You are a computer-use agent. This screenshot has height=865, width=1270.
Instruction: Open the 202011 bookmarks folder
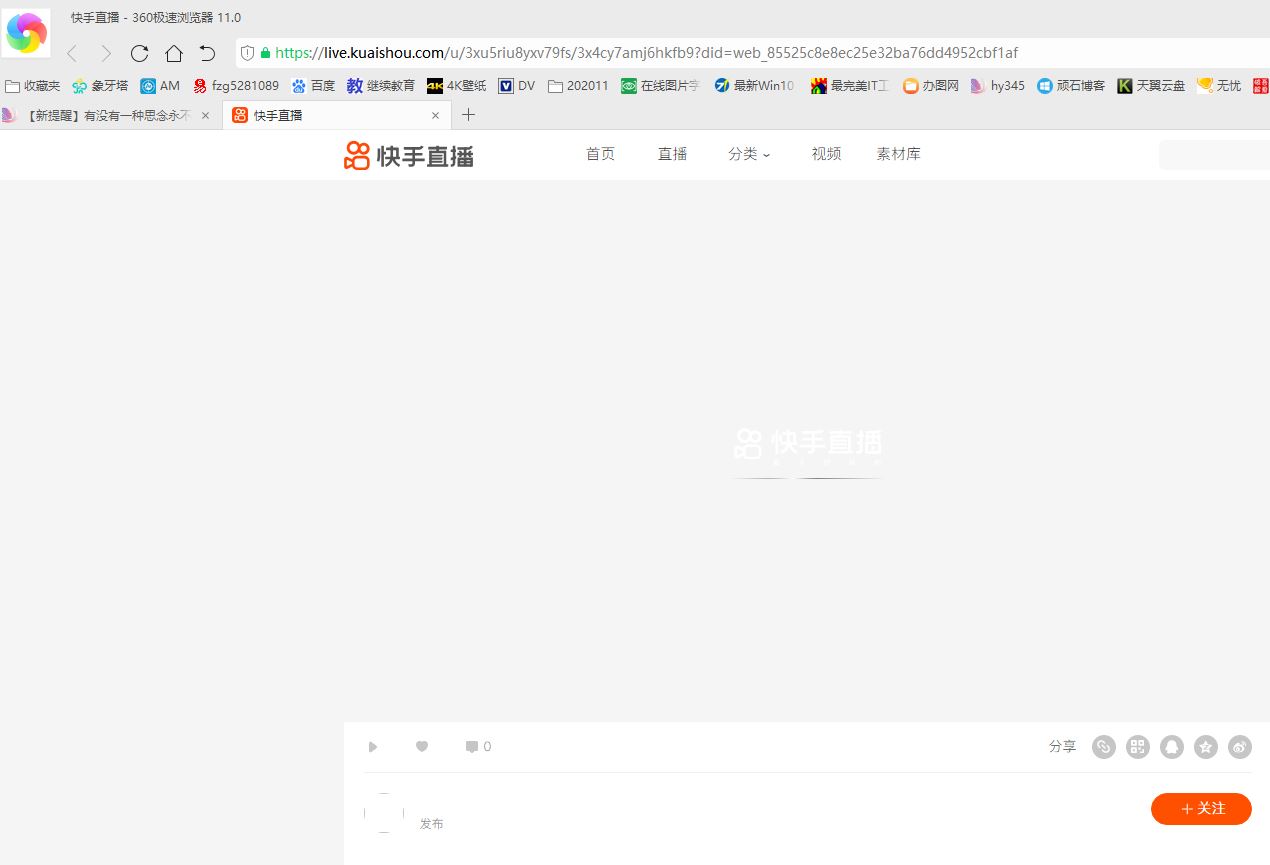click(x=578, y=86)
